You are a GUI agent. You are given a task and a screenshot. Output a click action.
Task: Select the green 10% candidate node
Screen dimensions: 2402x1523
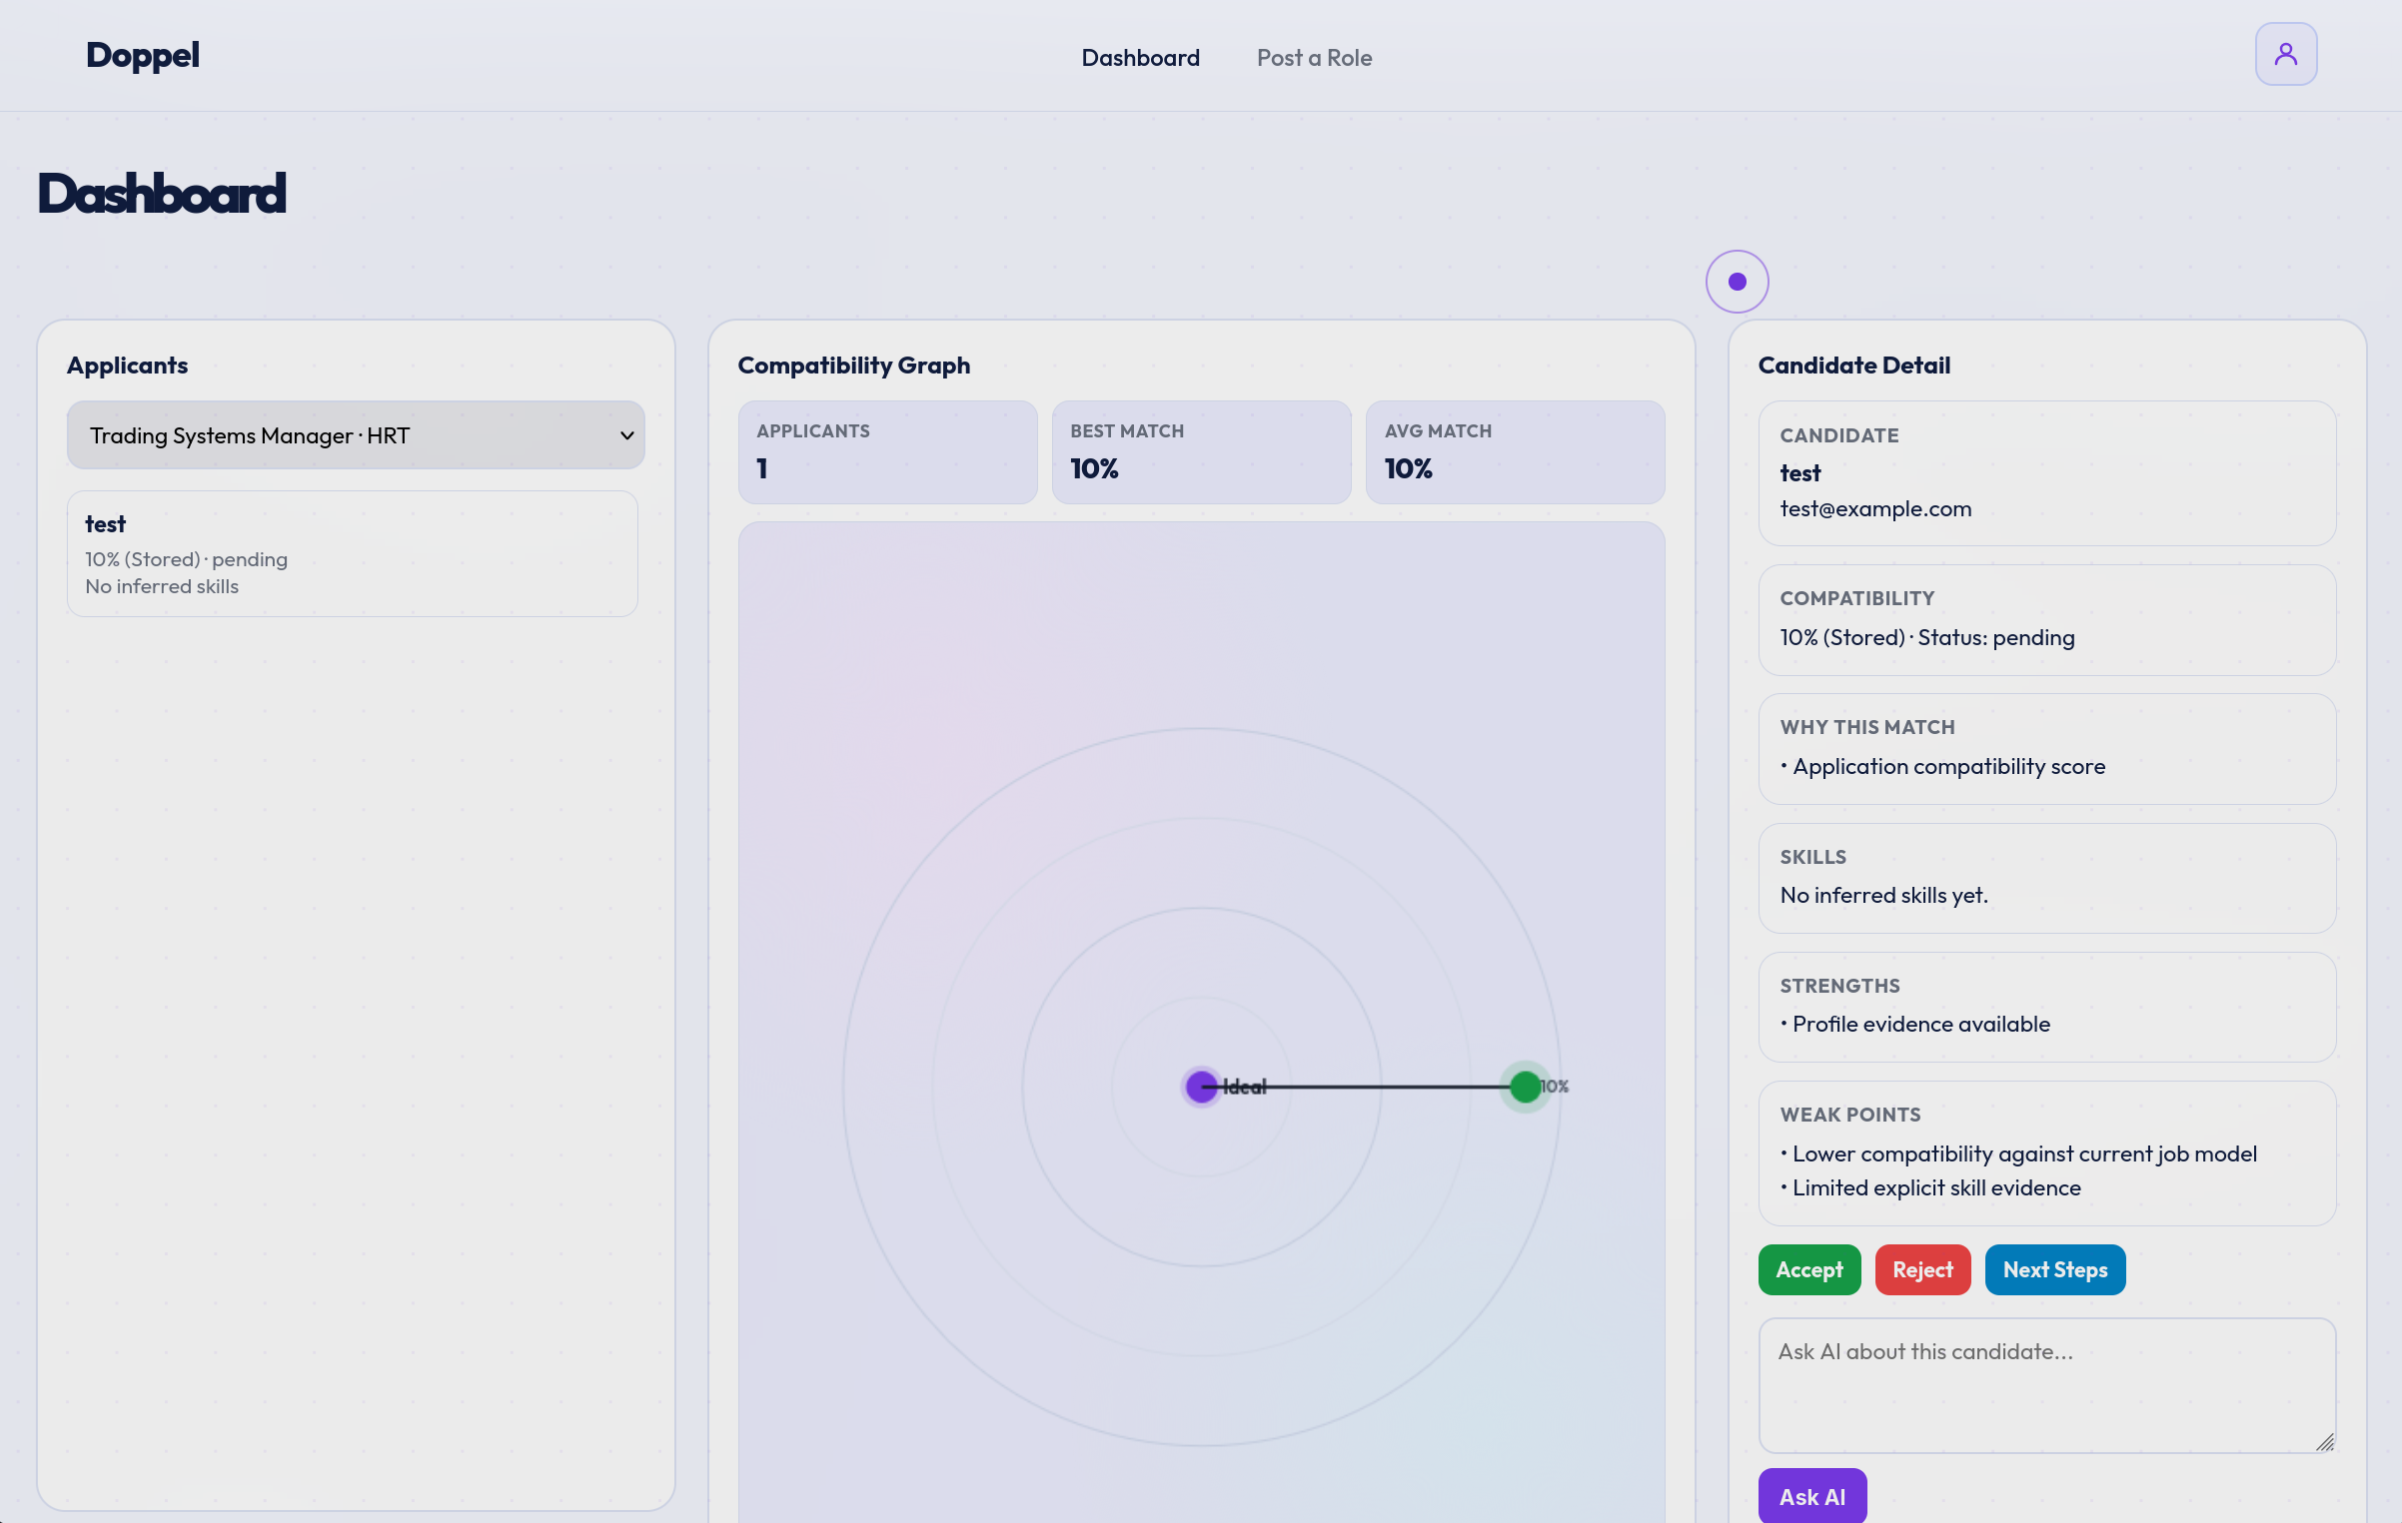pos(1524,1086)
